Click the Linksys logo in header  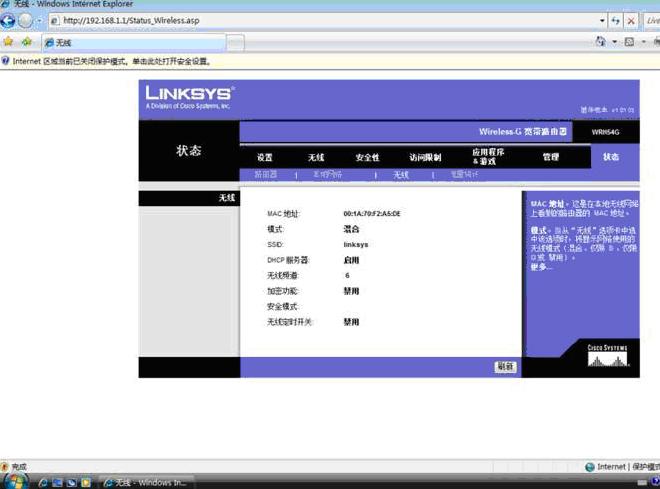pyautogui.click(x=189, y=97)
